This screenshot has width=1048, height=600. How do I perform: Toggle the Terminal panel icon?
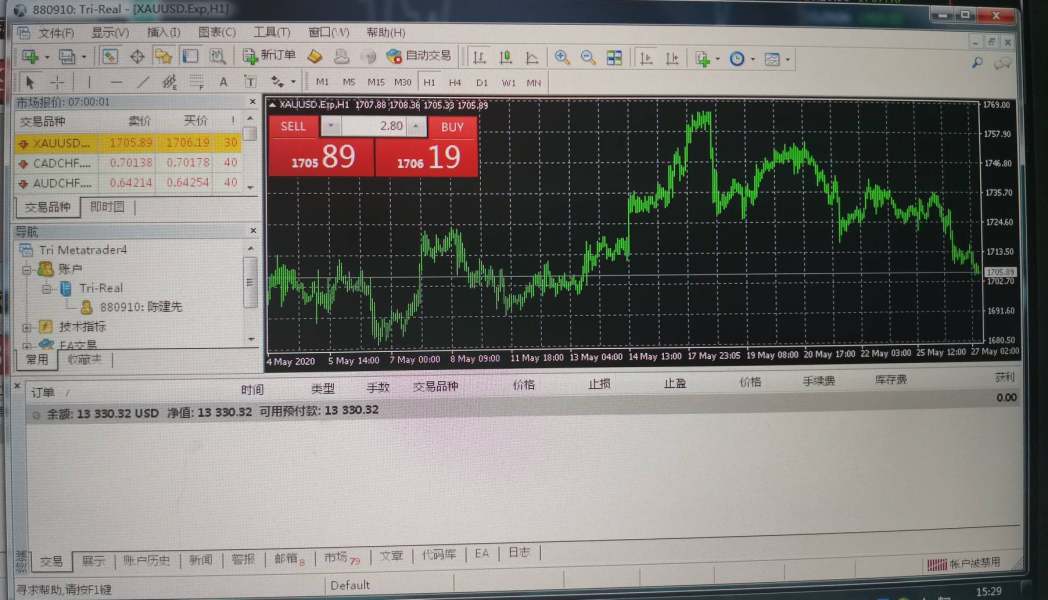(190, 57)
